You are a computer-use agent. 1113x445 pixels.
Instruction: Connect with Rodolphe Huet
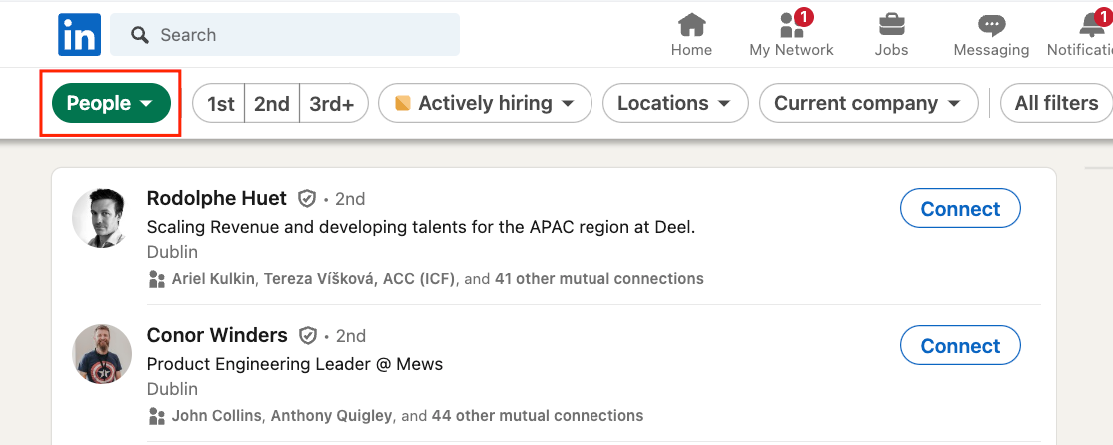pos(960,209)
